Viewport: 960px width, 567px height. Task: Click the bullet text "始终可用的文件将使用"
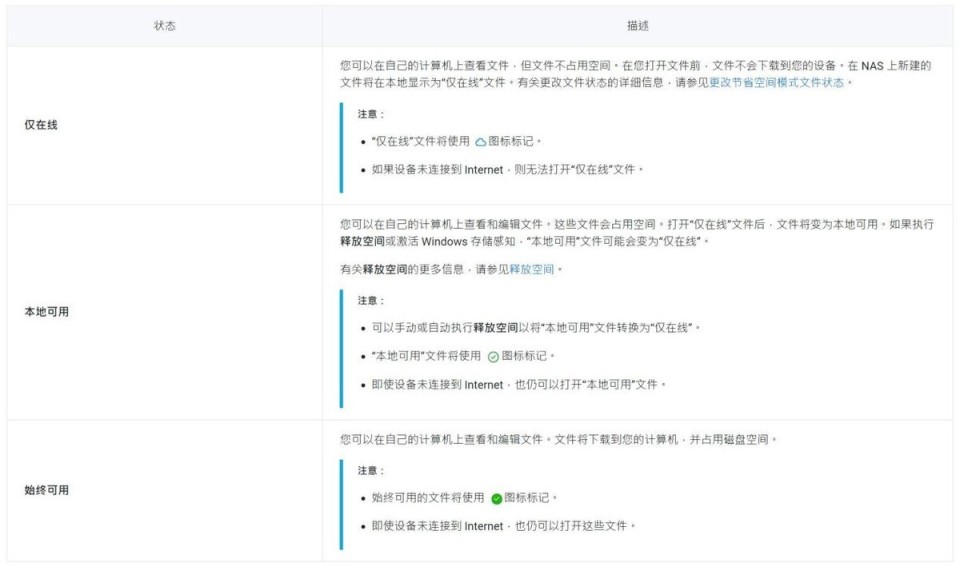(428, 497)
